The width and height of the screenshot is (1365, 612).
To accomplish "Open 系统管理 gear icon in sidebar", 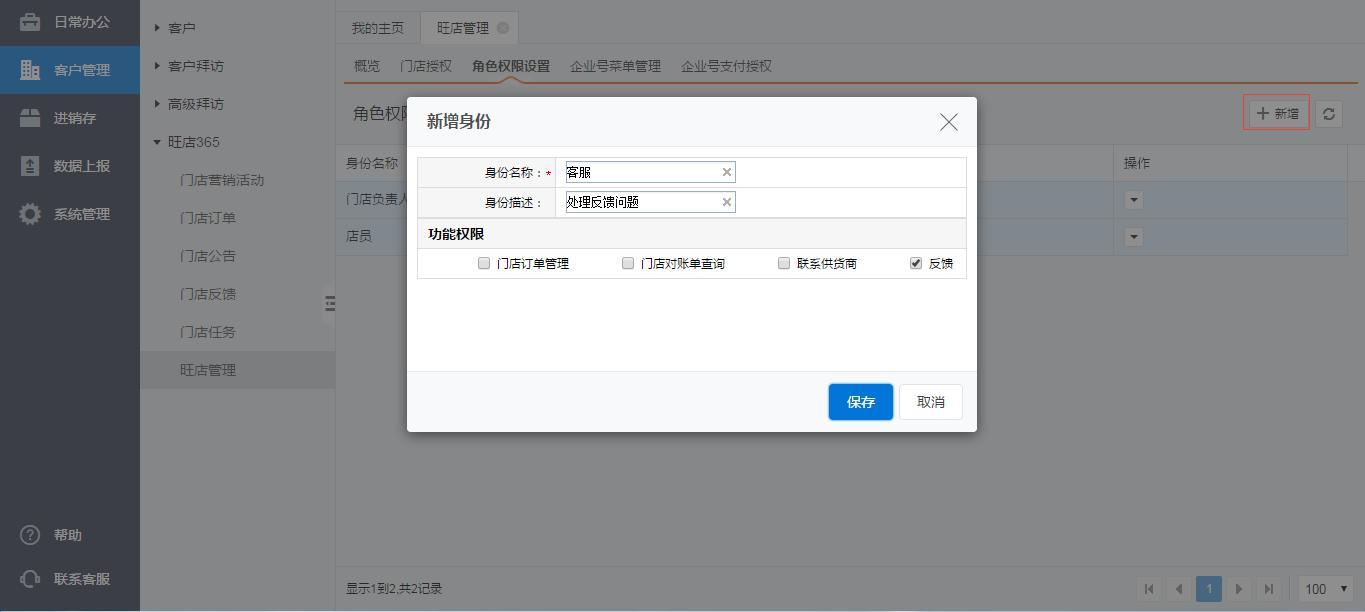I will coord(30,214).
